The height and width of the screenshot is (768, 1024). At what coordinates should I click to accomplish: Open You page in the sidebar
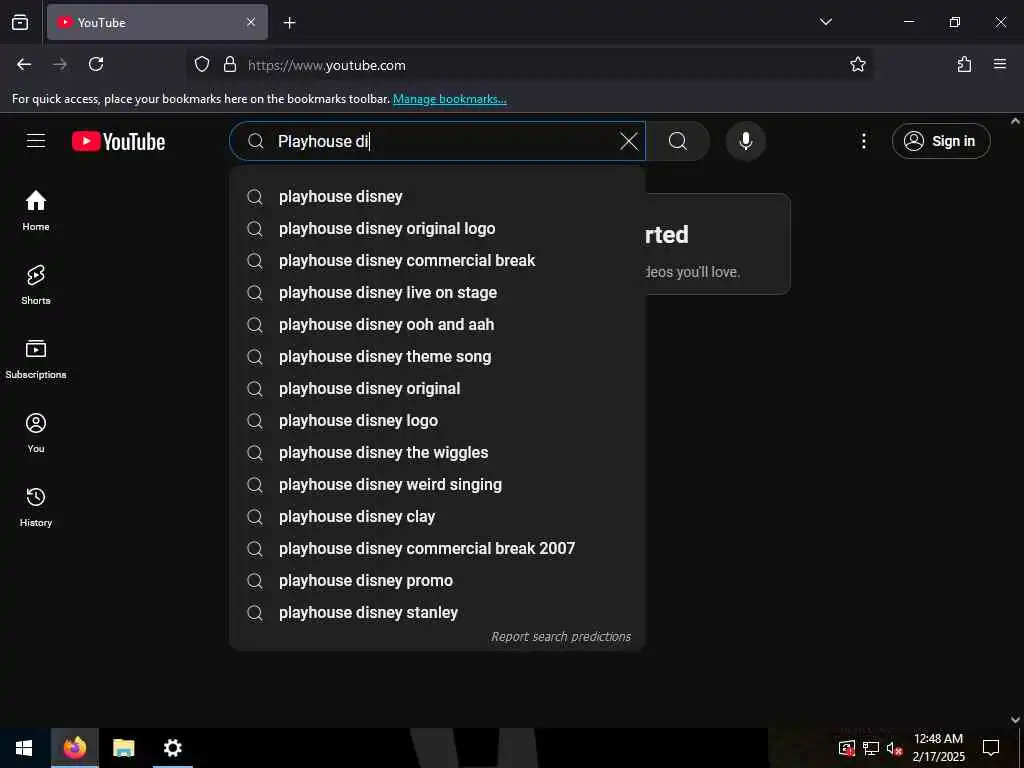36,432
